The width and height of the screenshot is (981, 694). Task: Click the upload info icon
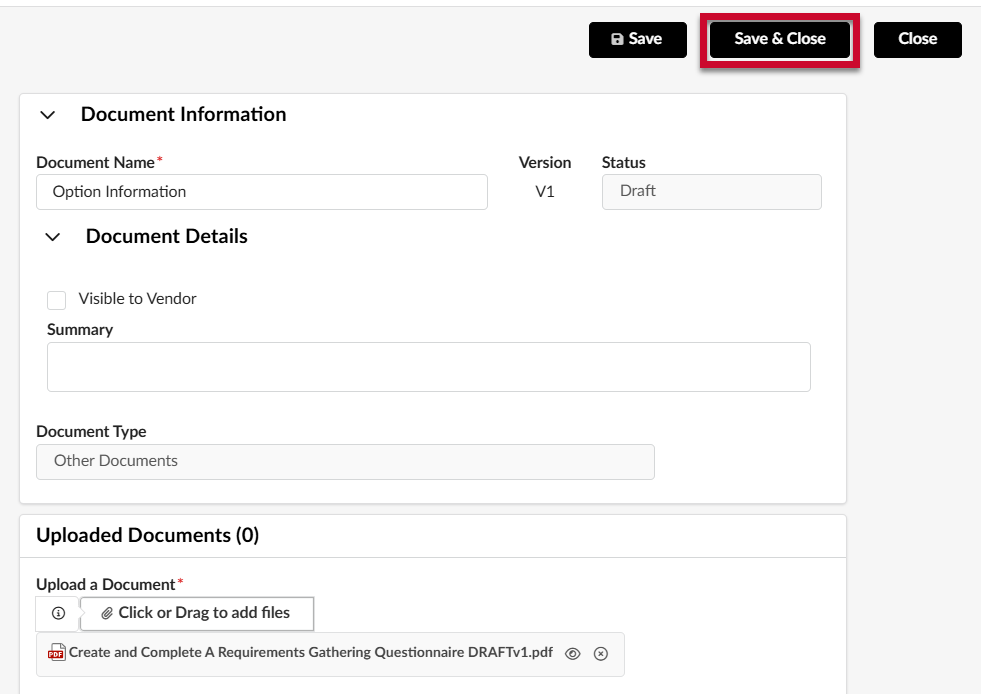58,613
